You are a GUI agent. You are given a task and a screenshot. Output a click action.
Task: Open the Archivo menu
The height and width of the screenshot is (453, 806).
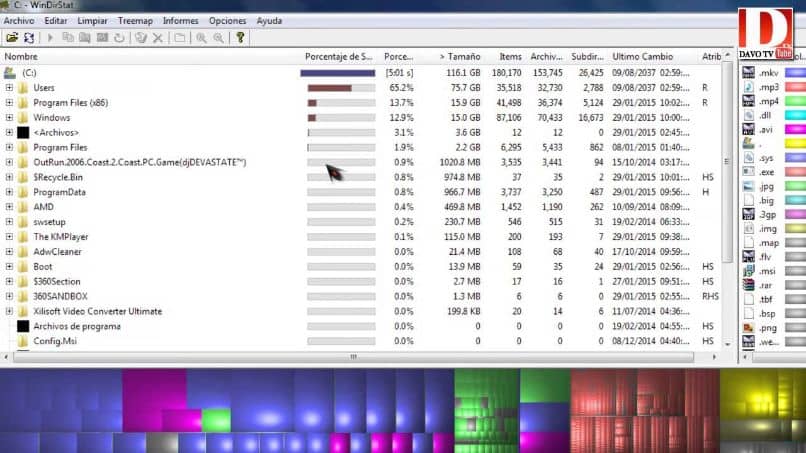click(x=19, y=21)
